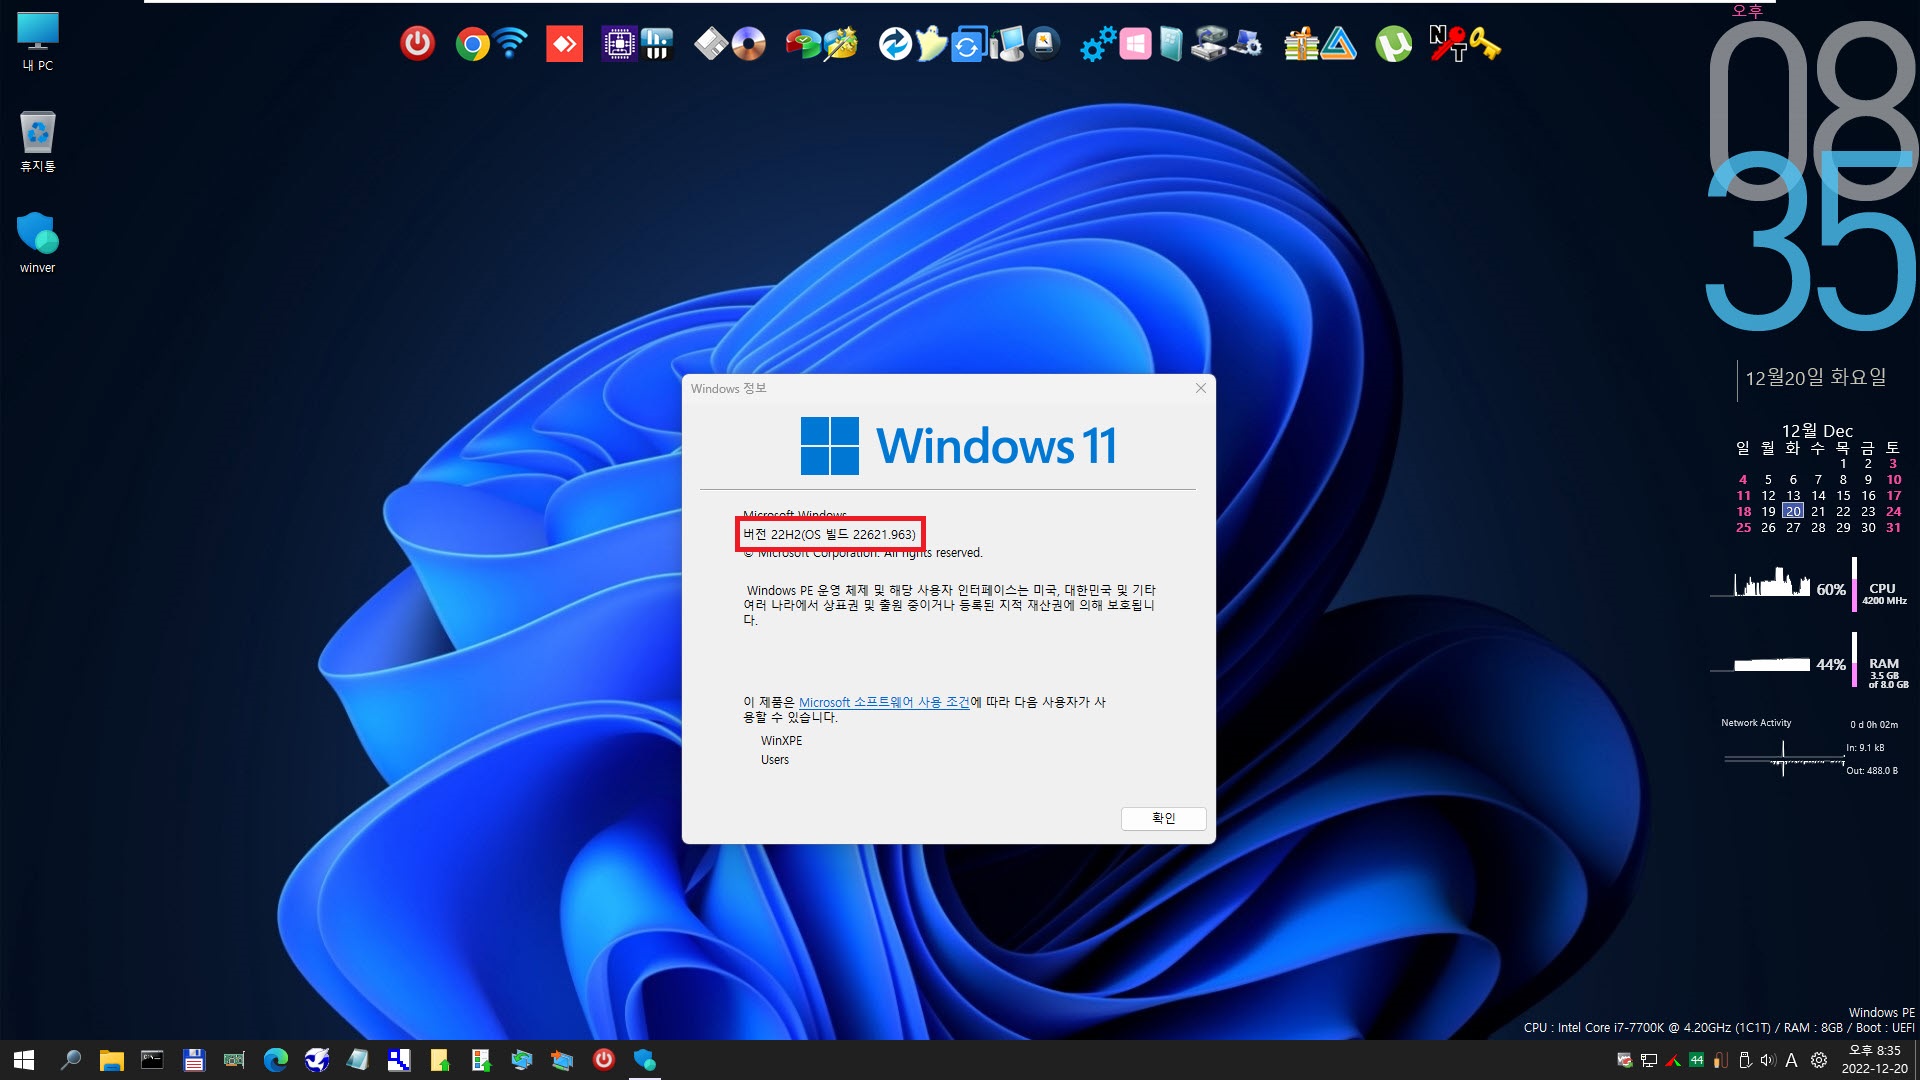Click the blue-white staircase taskbar icon
Viewport: 1920px width, 1080px height.
(x=398, y=1060)
